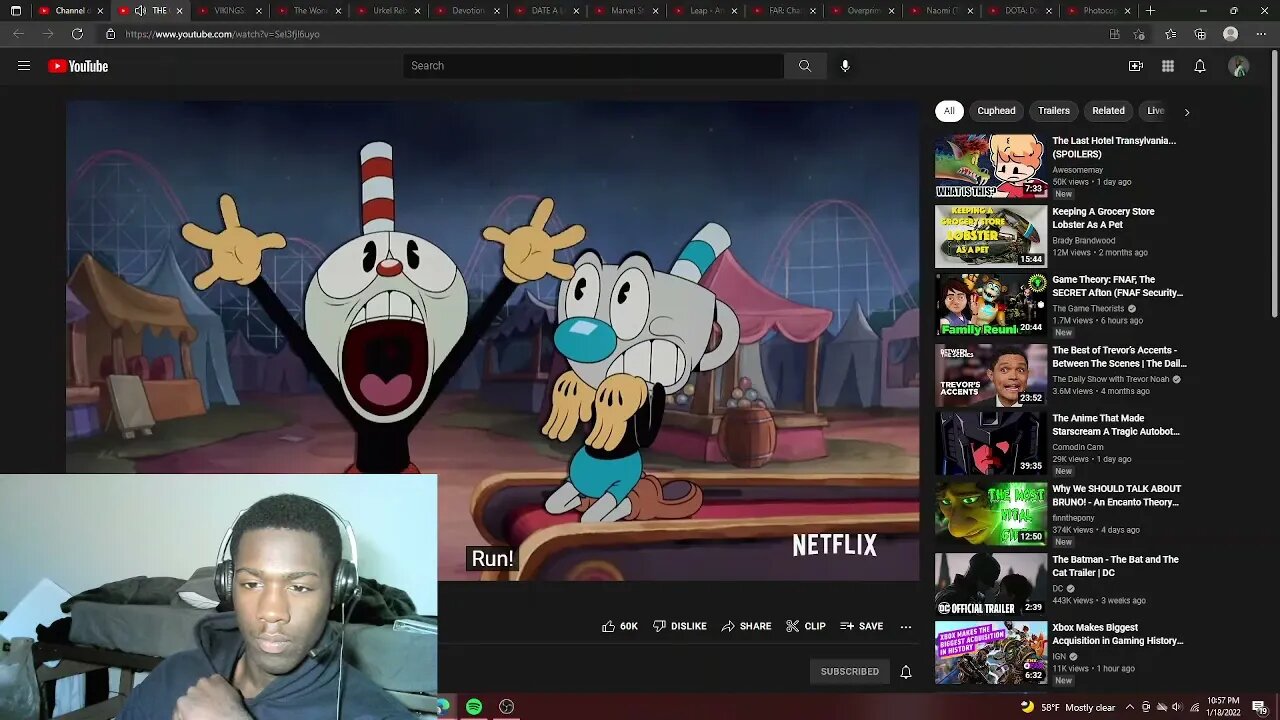The height and width of the screenshot is (720, 1280).
Task: Start voice search with the microphone icon
Action: 845,66
